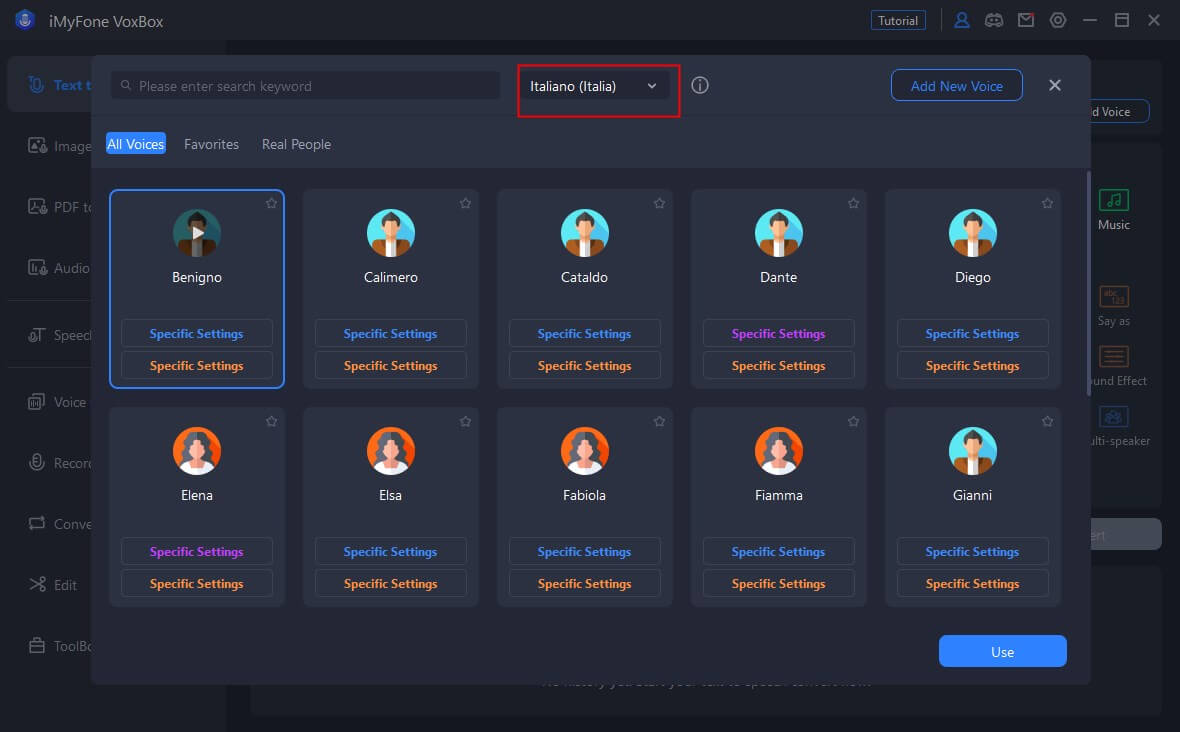
Task: Select Elena voice avatar
Action: pos(196,451)
